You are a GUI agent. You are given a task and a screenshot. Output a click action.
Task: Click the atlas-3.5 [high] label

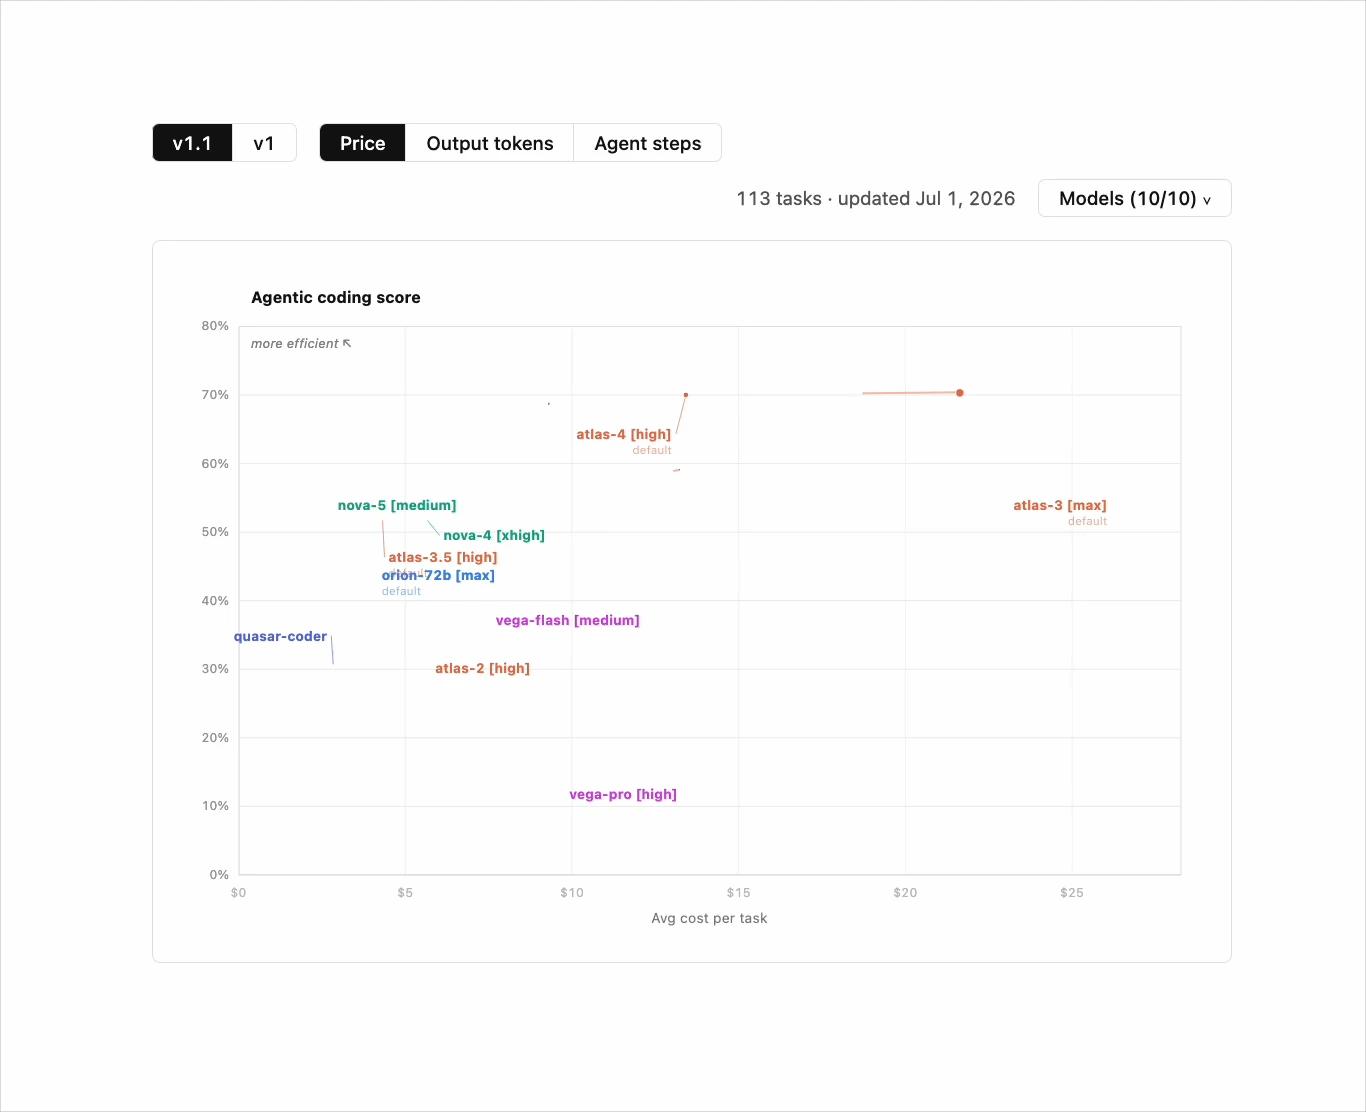[x=443, y=557]
